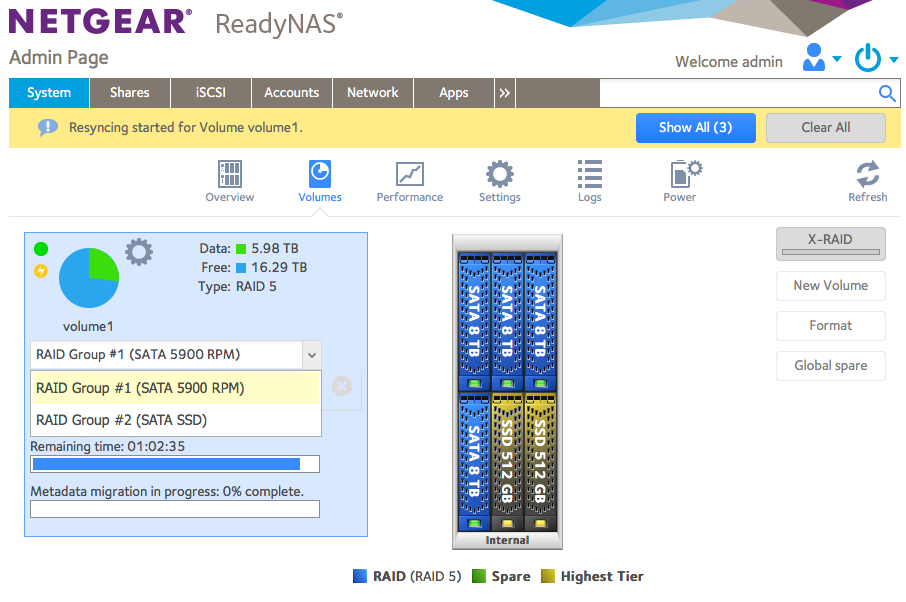Click the volume1 usage pie chart
906x602 pixels.
[89, 278]
